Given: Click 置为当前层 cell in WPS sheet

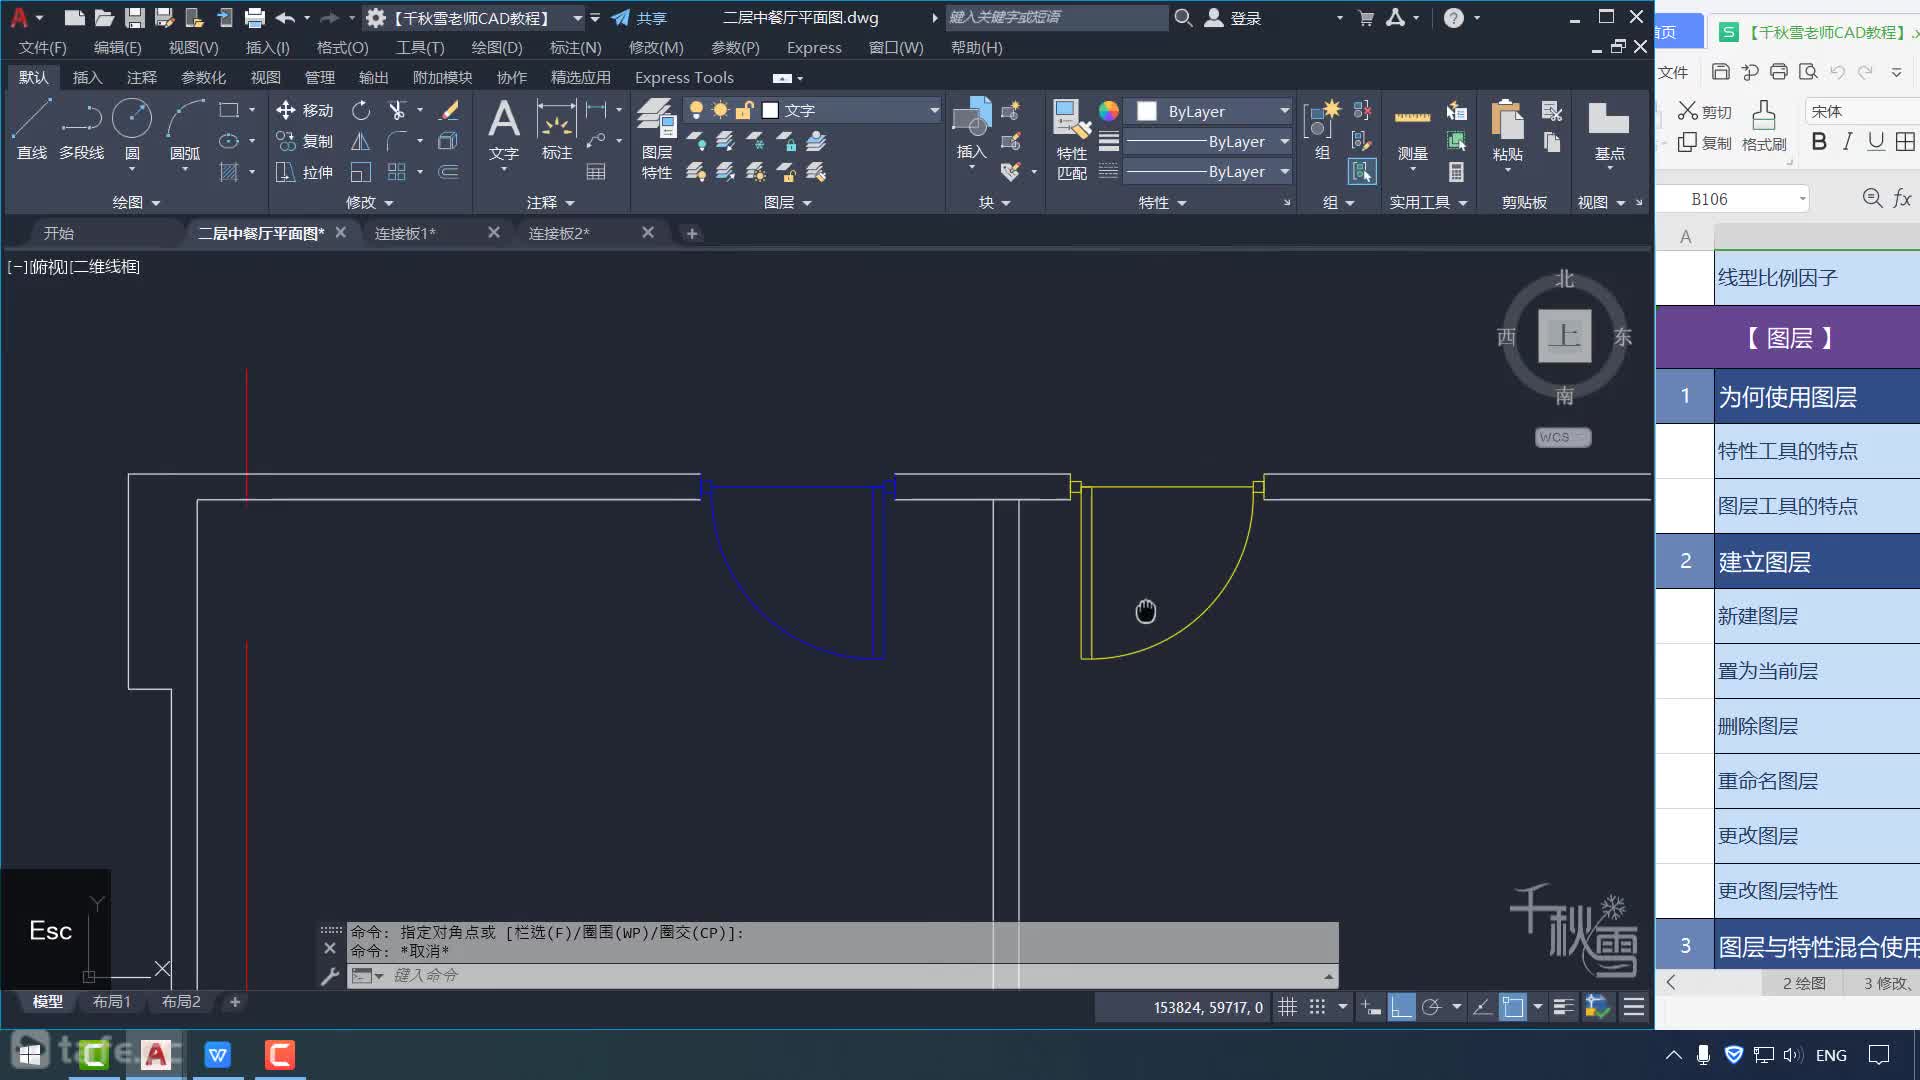Looking at the screenshot, I should click(x=1816, y=671).
